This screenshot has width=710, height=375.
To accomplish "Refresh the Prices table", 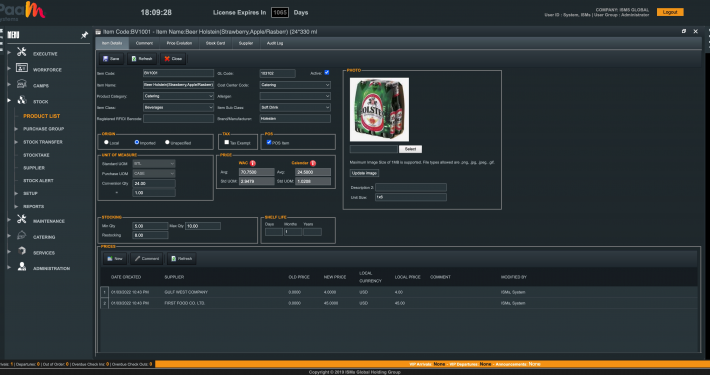I will click(181, 259).
